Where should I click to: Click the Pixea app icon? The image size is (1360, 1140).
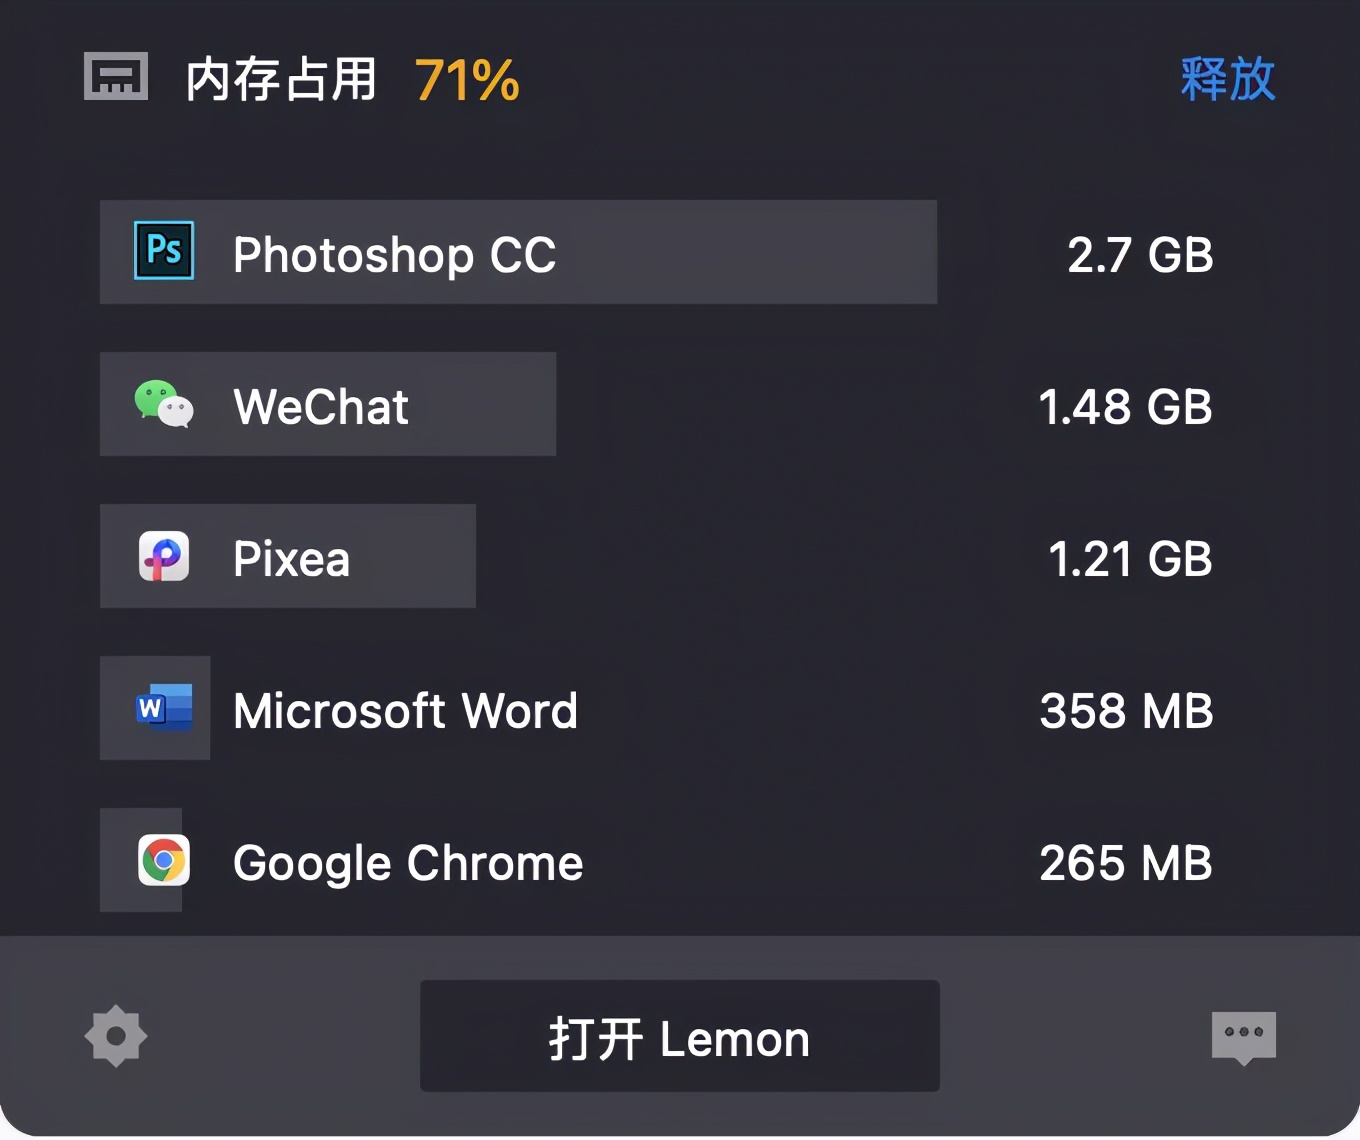point(163,556)
